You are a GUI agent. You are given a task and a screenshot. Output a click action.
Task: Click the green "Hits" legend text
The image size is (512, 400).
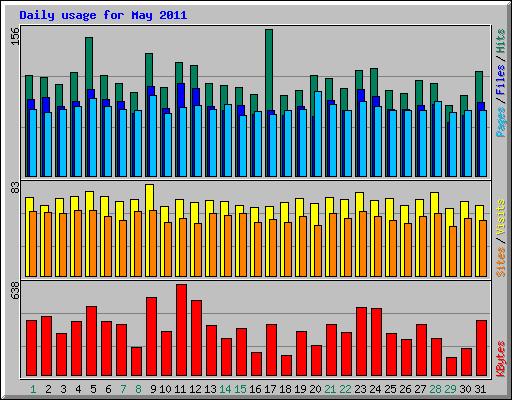(500, 41)
